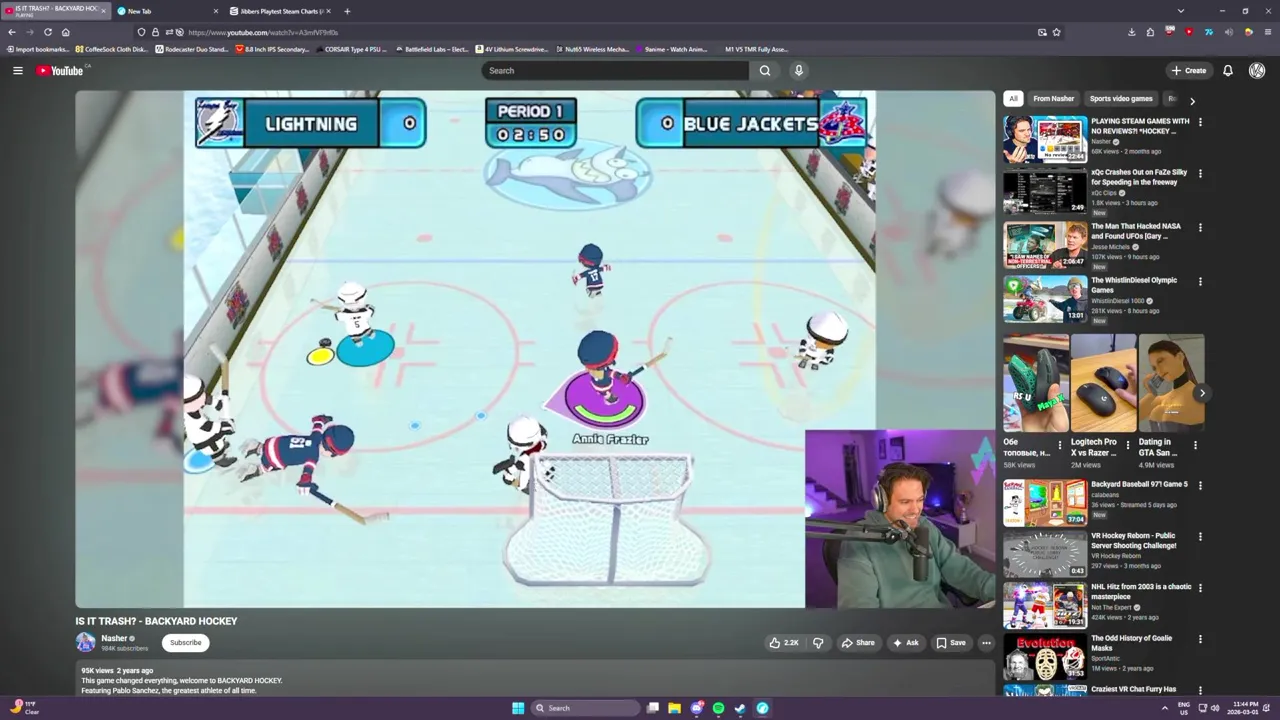
Task: Select the From Nasher filter chip
Action: pyautogui.click(x=1053, y=99)
